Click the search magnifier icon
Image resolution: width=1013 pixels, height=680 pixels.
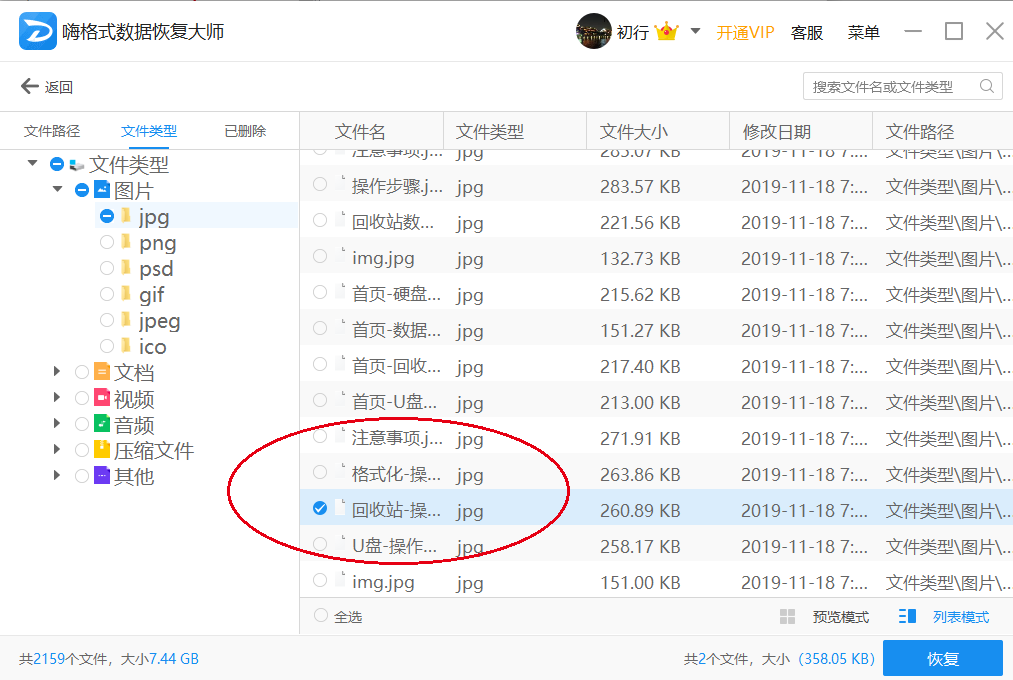(x=987, y=86)
